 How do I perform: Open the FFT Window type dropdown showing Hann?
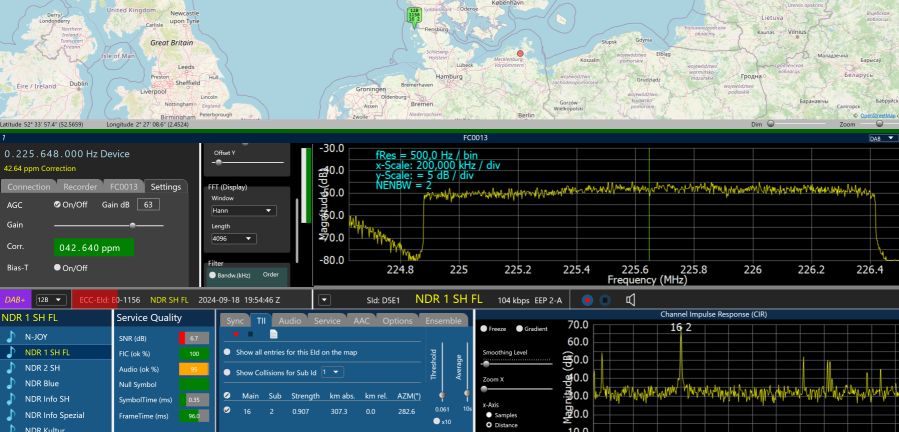point(243,211)
